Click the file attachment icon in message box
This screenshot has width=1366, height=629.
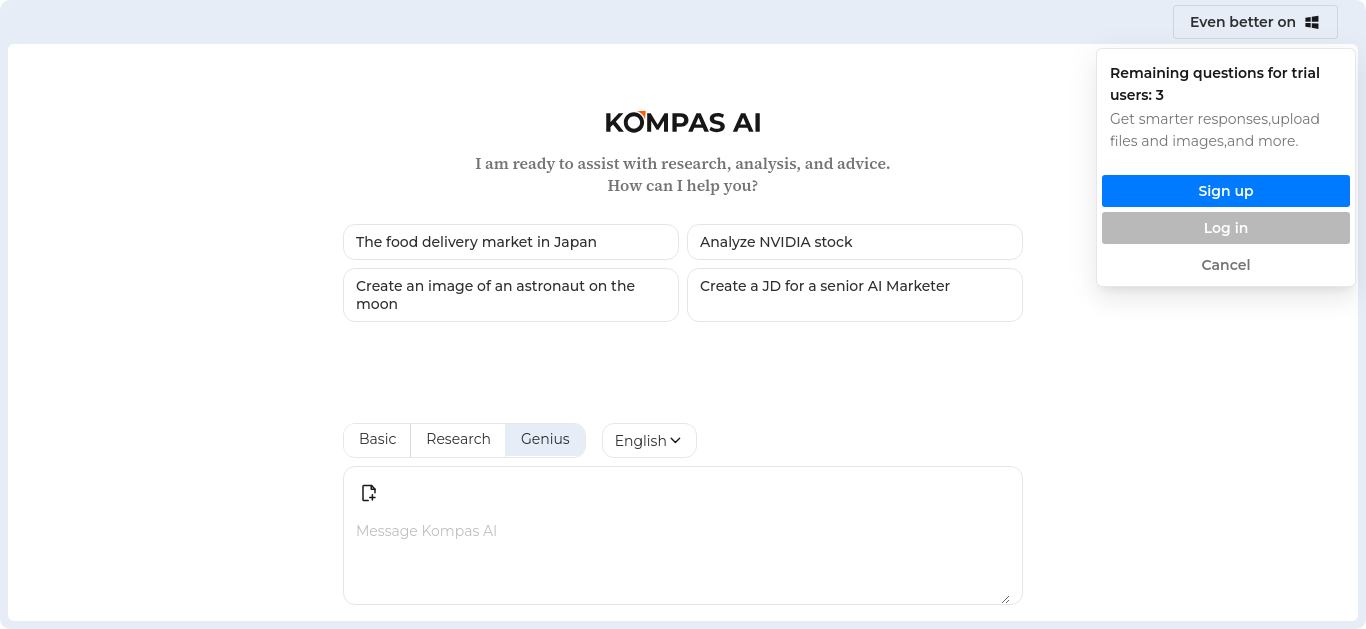pos(369,493)
